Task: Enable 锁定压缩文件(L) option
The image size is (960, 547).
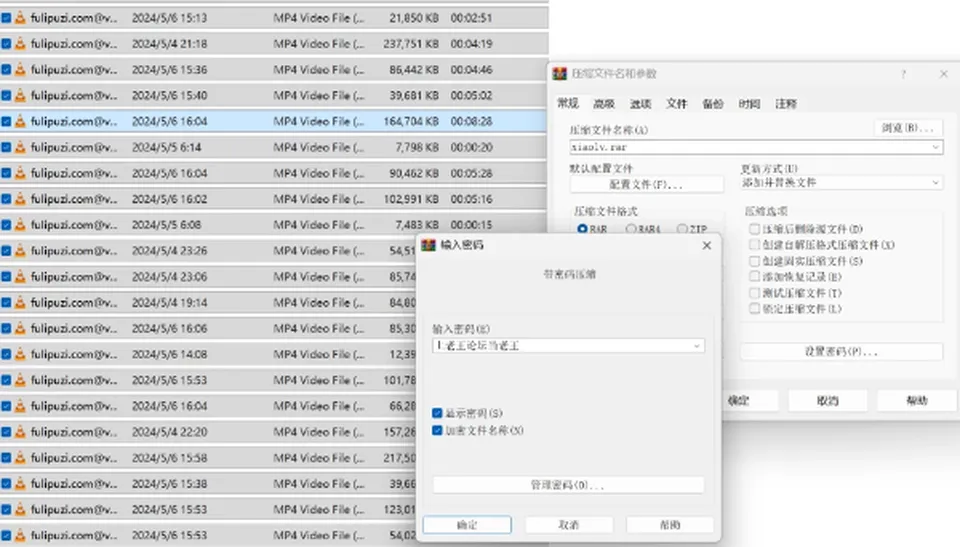Action: [x=754, y=309]
